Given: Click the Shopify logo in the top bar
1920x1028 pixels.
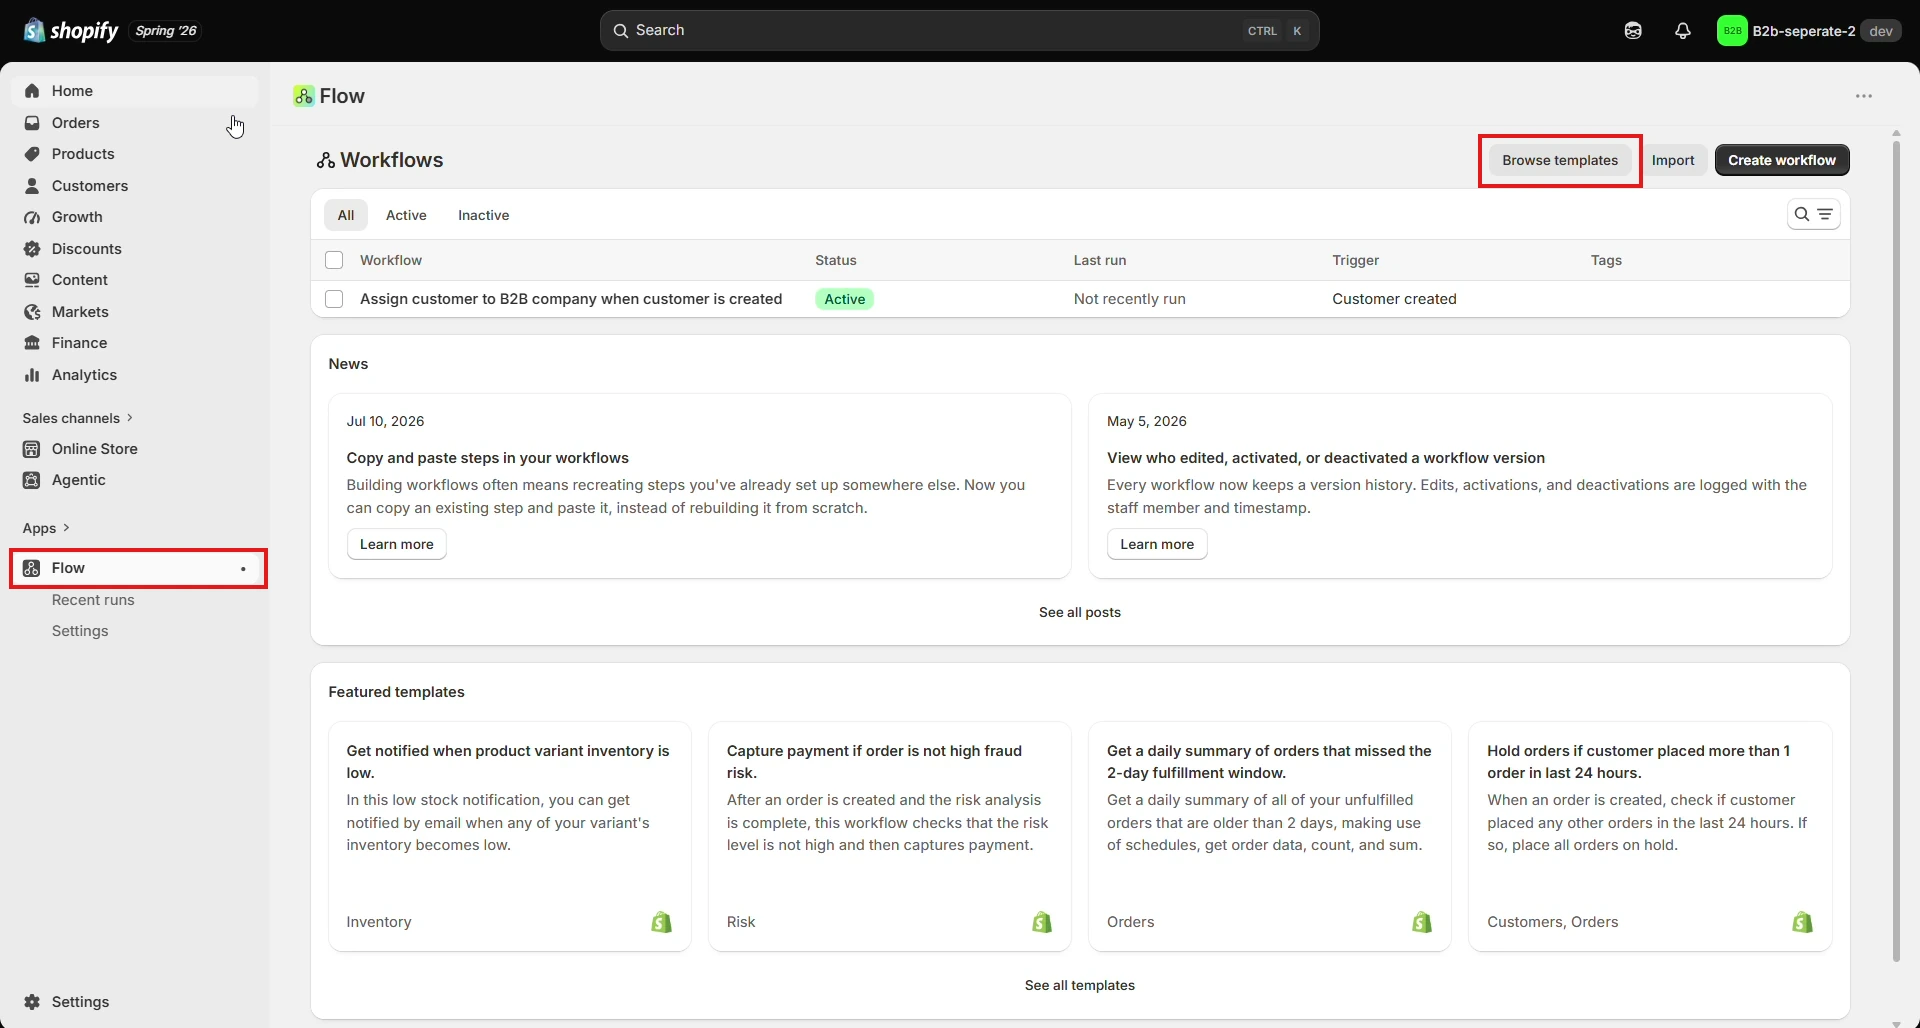Looking at the screenshot, I should pos(71,31).
